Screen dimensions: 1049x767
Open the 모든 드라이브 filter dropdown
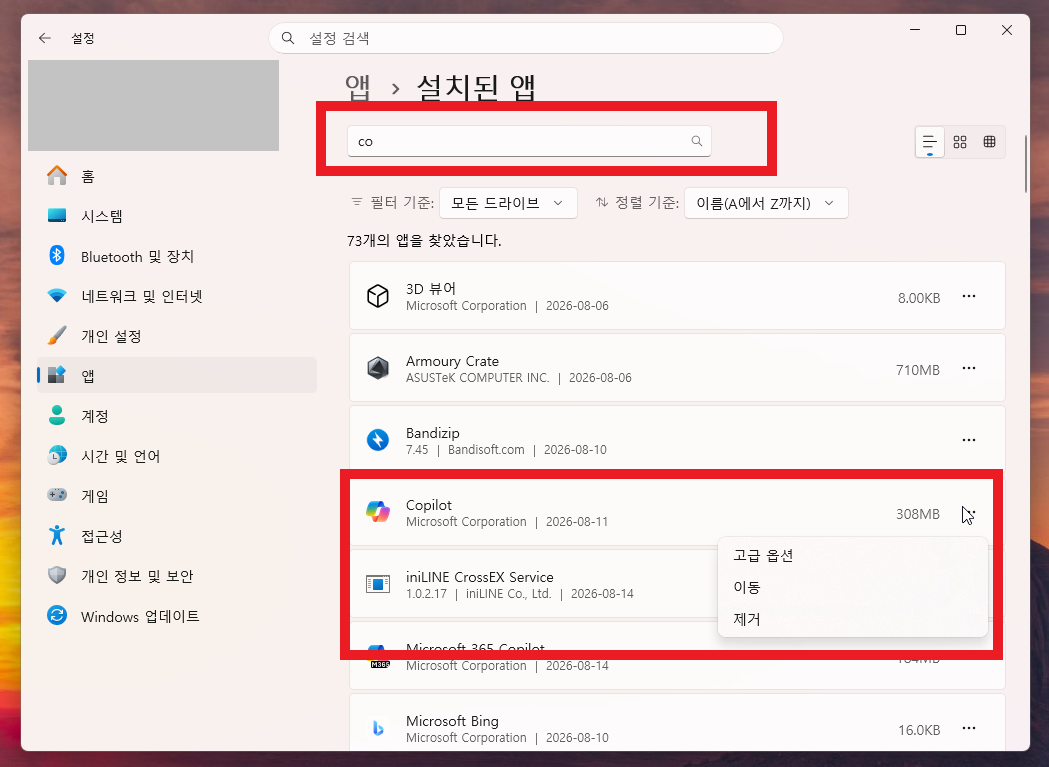pos(508,203)
